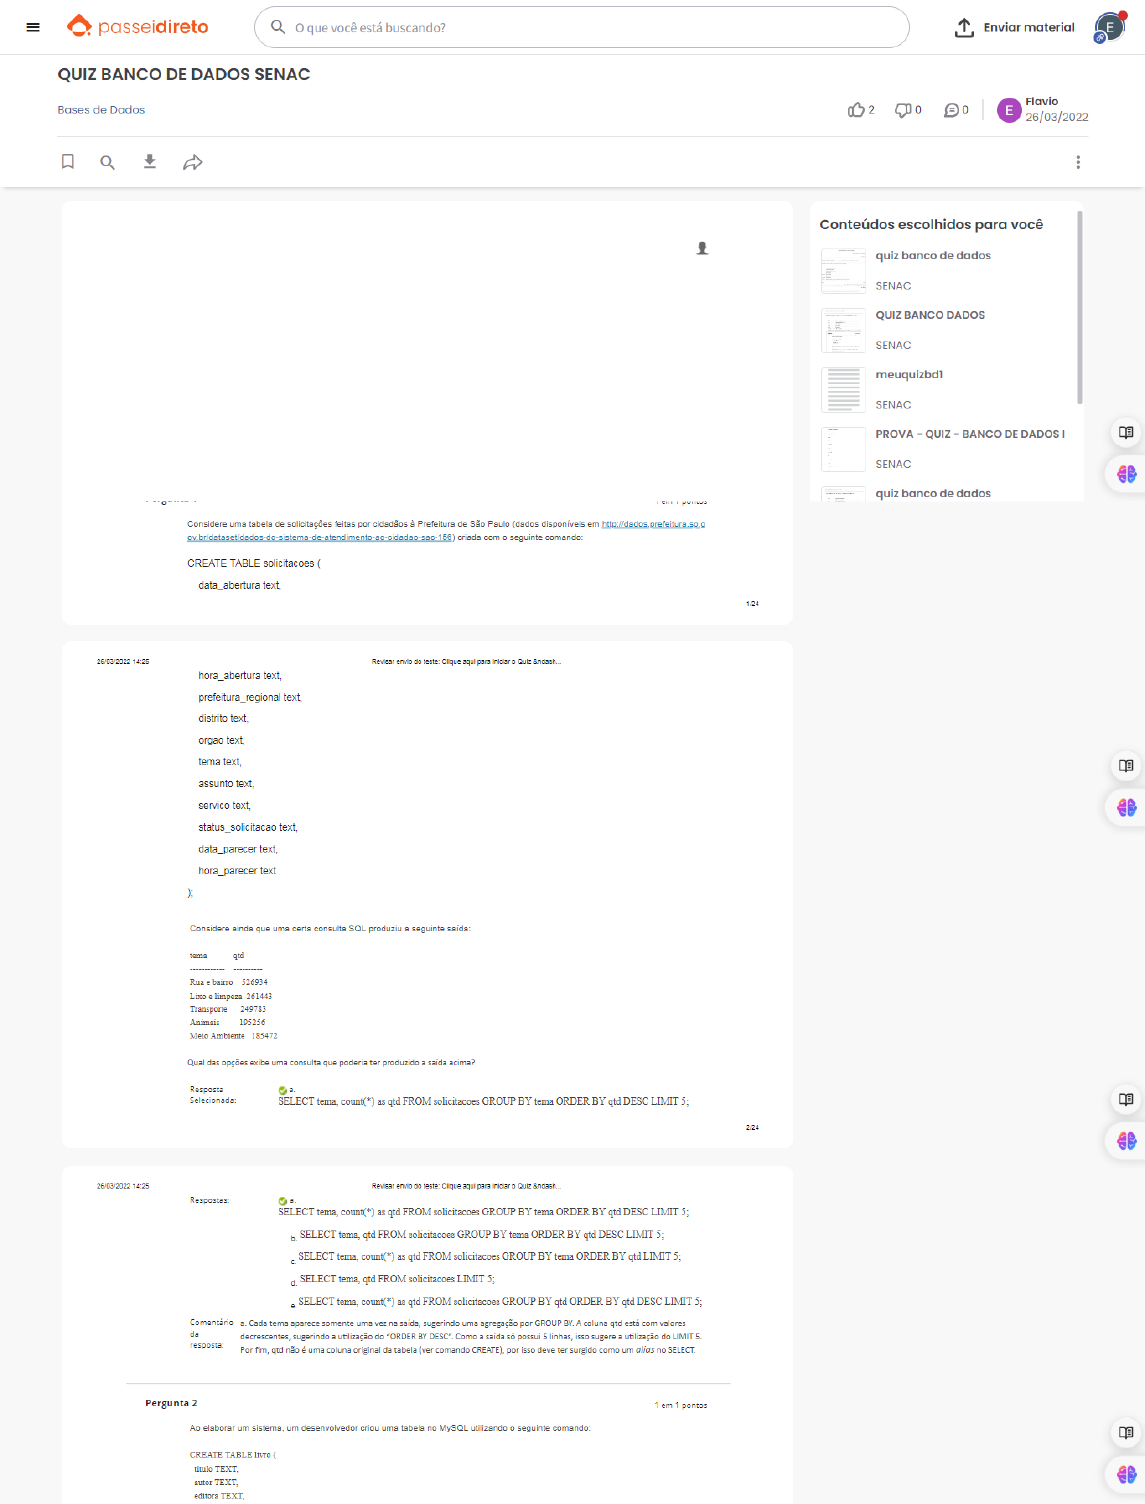Open recommended QUIZ BANCO DADOS material

pos(930,315)
